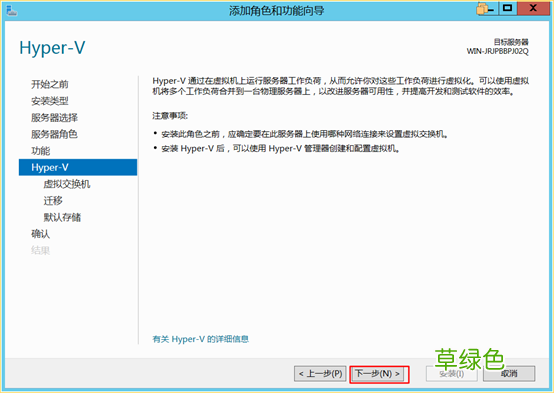The image size is (554, 393).
Task: Click the 注意事项 heading text
Action: pyautogui.click(x=170, y=116)
